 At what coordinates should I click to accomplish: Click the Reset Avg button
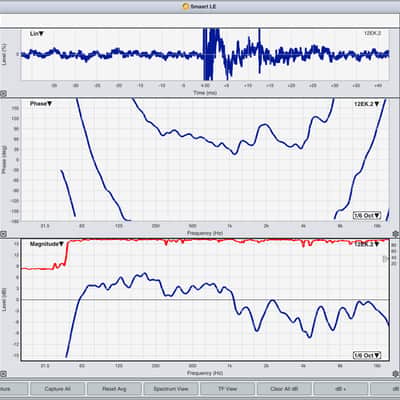click(114, 389)
